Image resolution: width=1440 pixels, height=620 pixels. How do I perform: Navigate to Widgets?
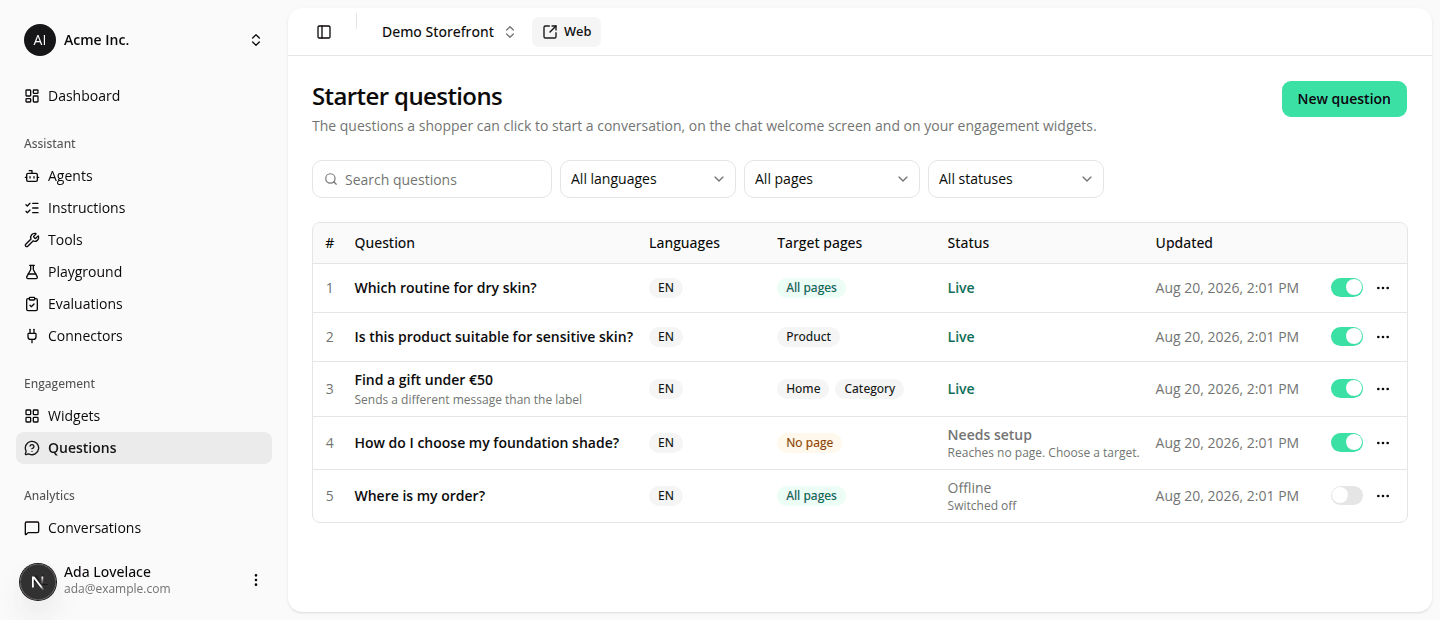click(144, 416)
